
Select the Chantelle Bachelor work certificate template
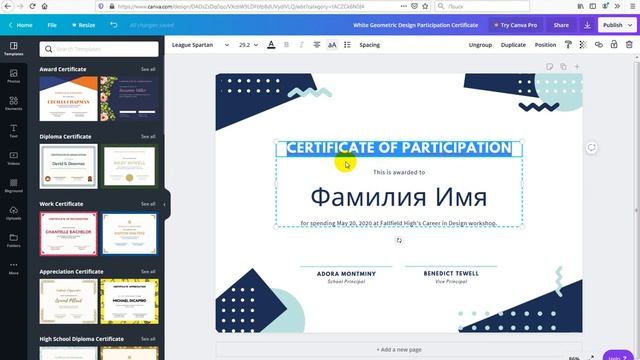[69, 233]
